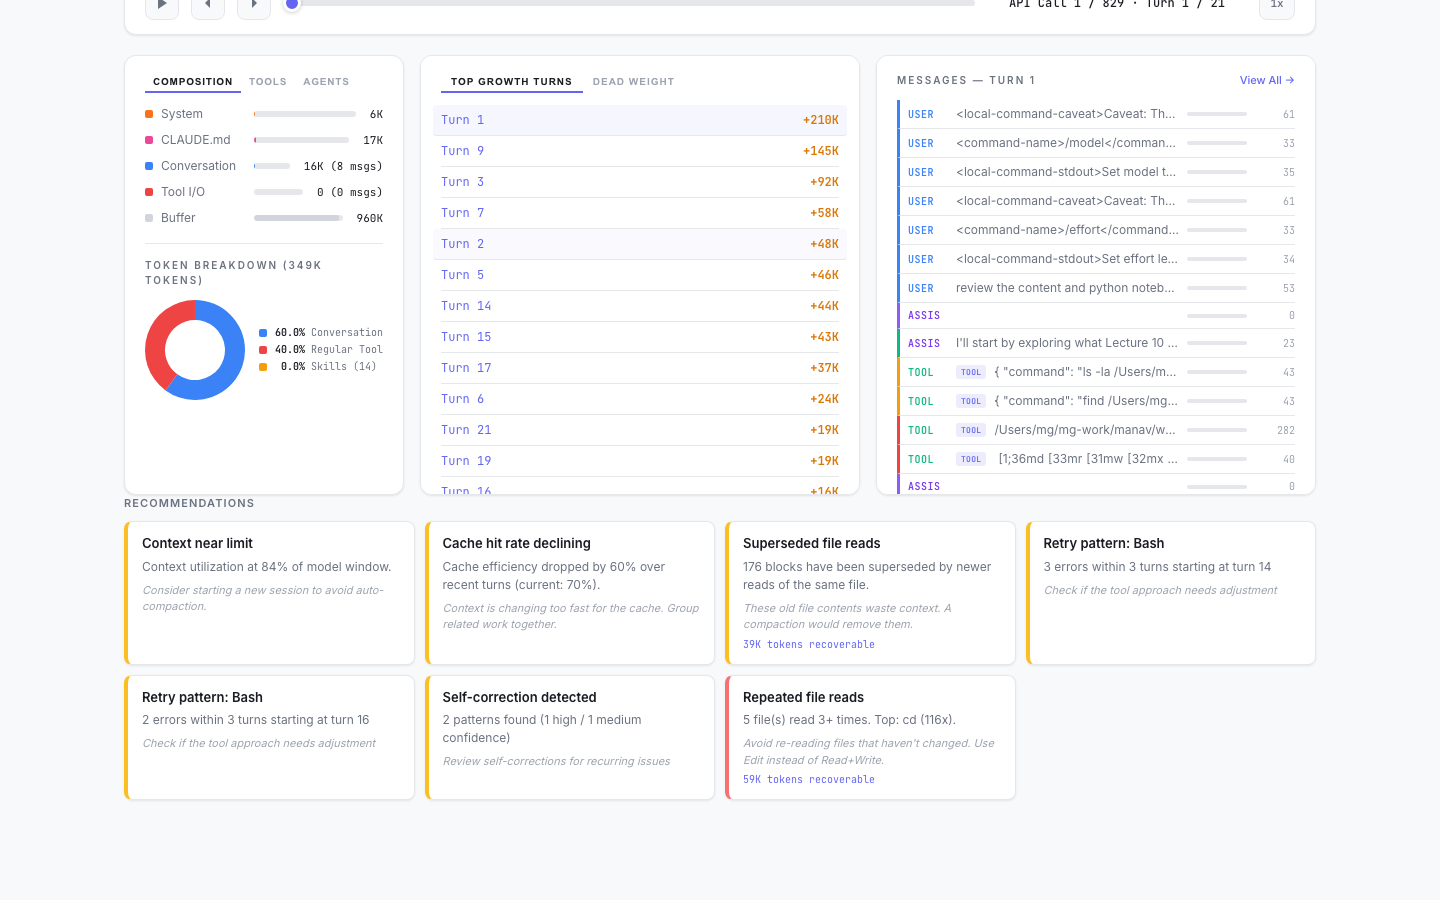The image size is (1440, 900).
Task: Open the user message '<command-name>/effort</command...'
Action: click(x=1097, y=230)
